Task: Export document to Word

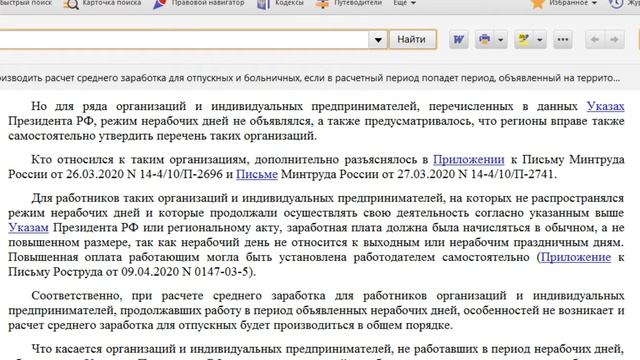Action: (x=458, y=40)
